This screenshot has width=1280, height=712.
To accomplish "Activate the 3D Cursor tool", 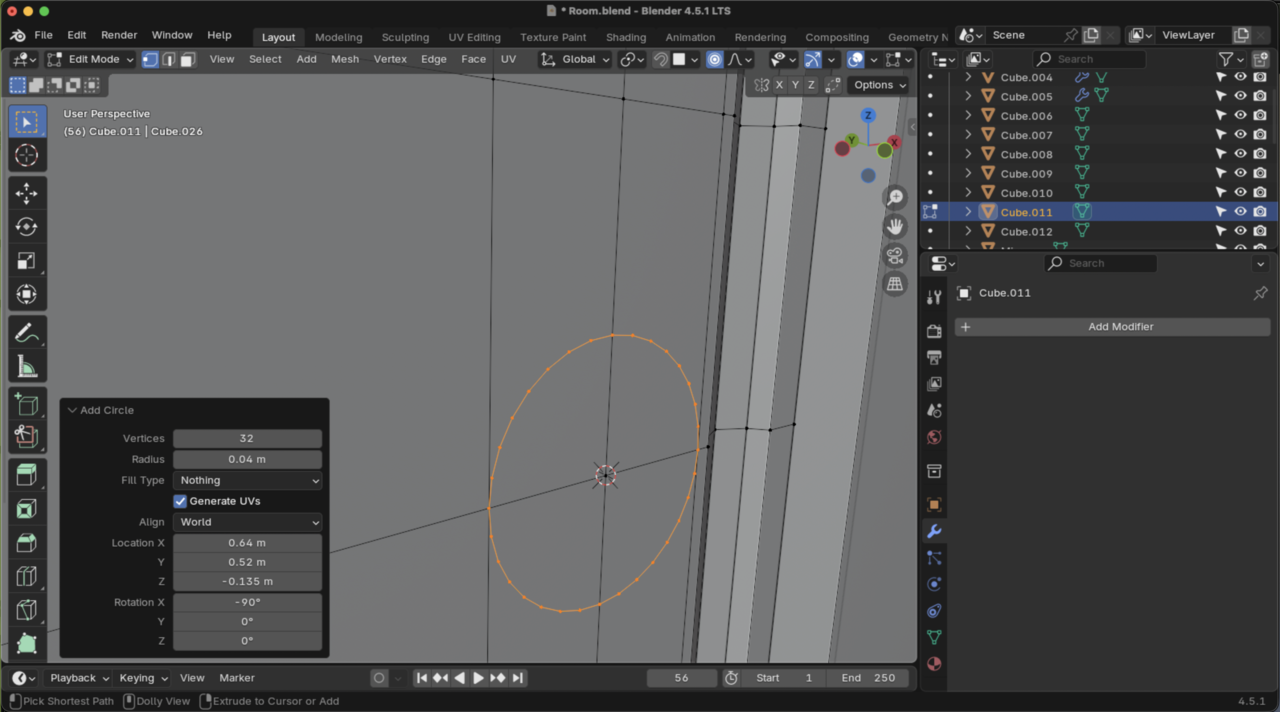I will (x=27, y=155).
